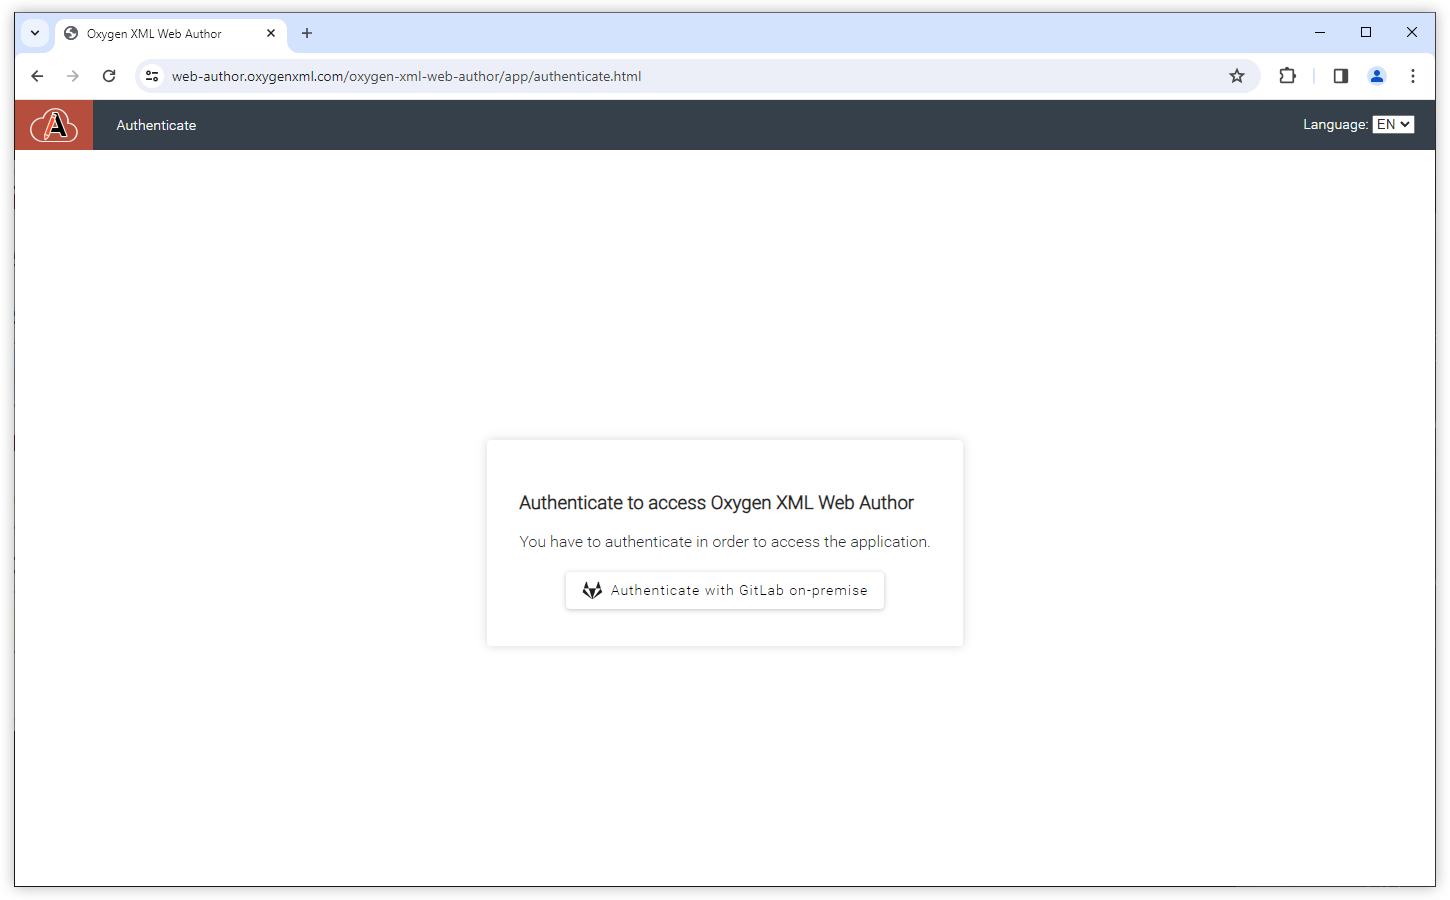The width and height of the screenshot is (1450, 900).
Task: Click the heading Authenticate to access Oxygen XML Web Author
Action: tap(716, 503)
